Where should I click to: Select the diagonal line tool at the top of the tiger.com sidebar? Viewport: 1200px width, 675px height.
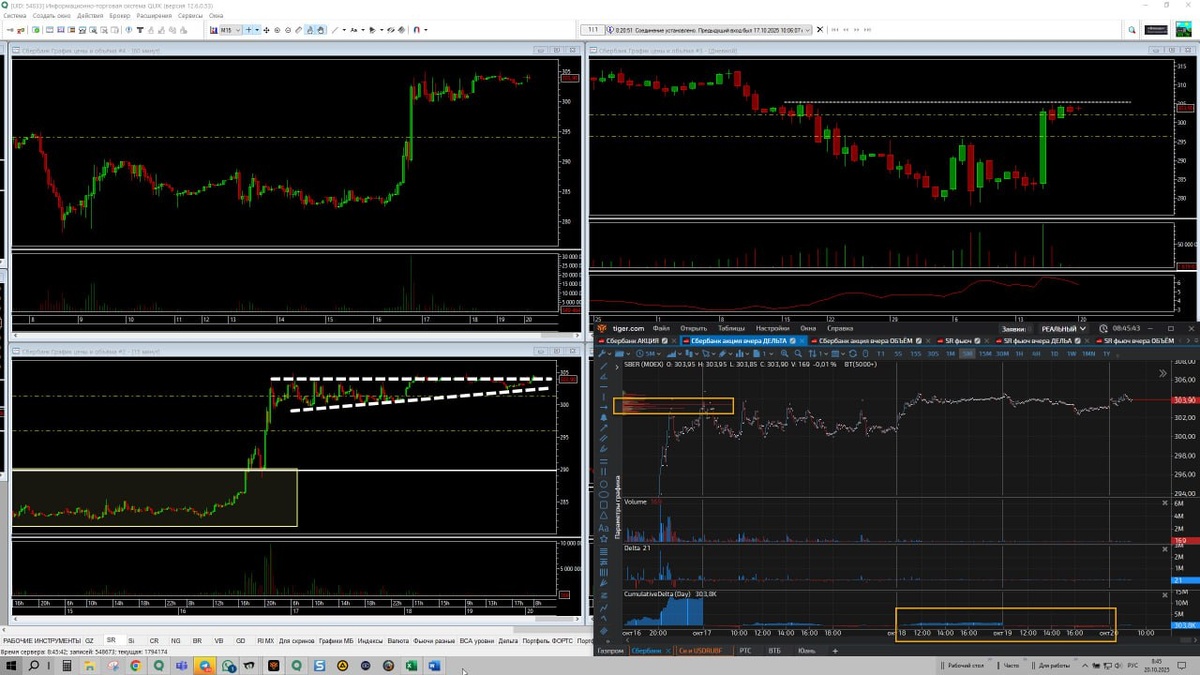(x=604, y=366)
